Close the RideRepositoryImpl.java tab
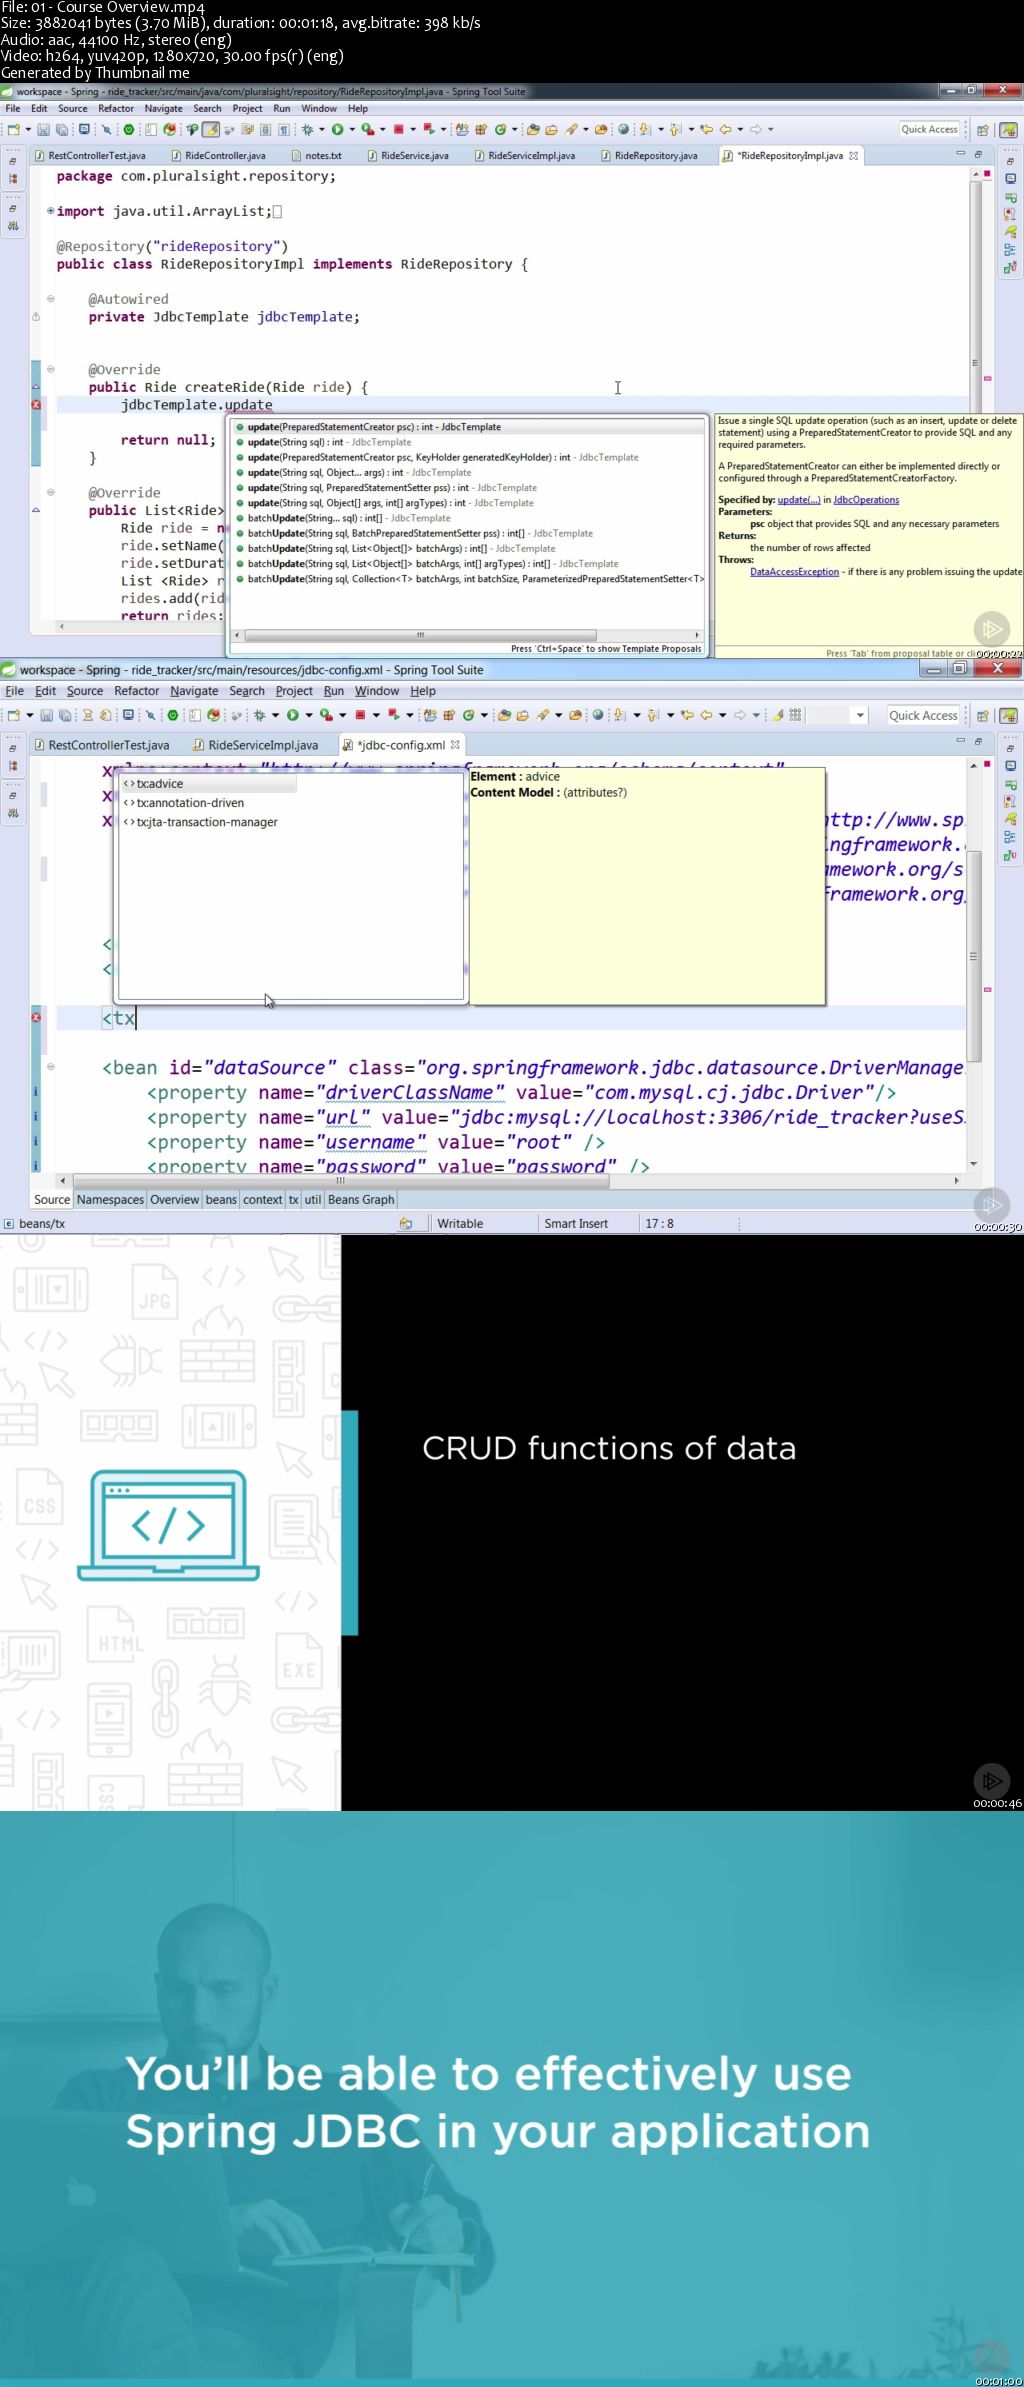1024x2387 pixels. pos(853,156)
